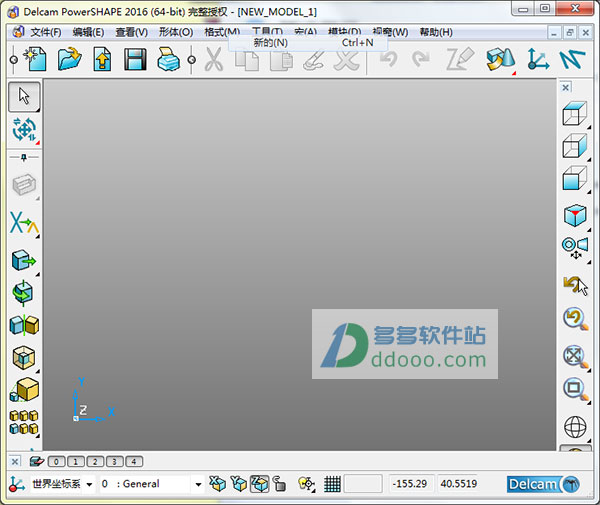Open the levels dialog icon
600x505 pixels.
37,461
